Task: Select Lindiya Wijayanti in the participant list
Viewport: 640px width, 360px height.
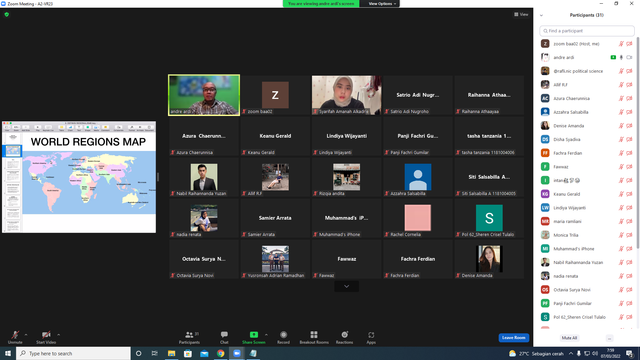Action: click(587, 208)
